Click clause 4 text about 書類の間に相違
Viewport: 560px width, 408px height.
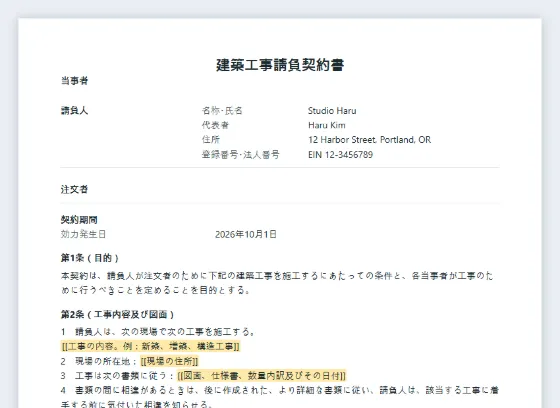coord(280,397)
